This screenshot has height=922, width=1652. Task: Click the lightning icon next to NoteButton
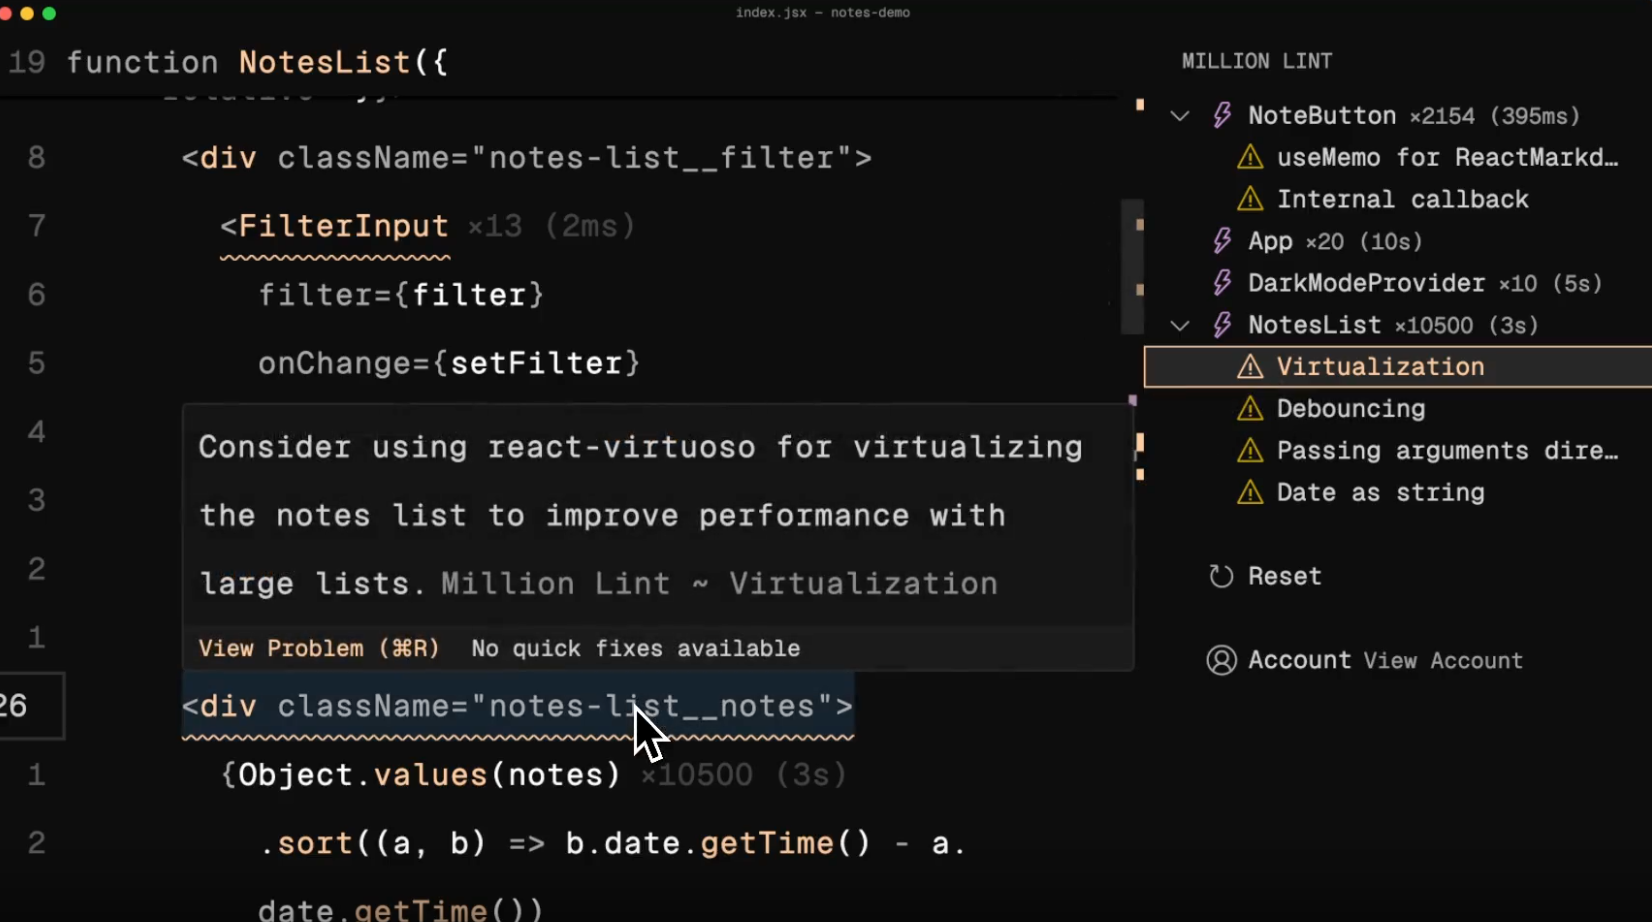coord(1222,116)
